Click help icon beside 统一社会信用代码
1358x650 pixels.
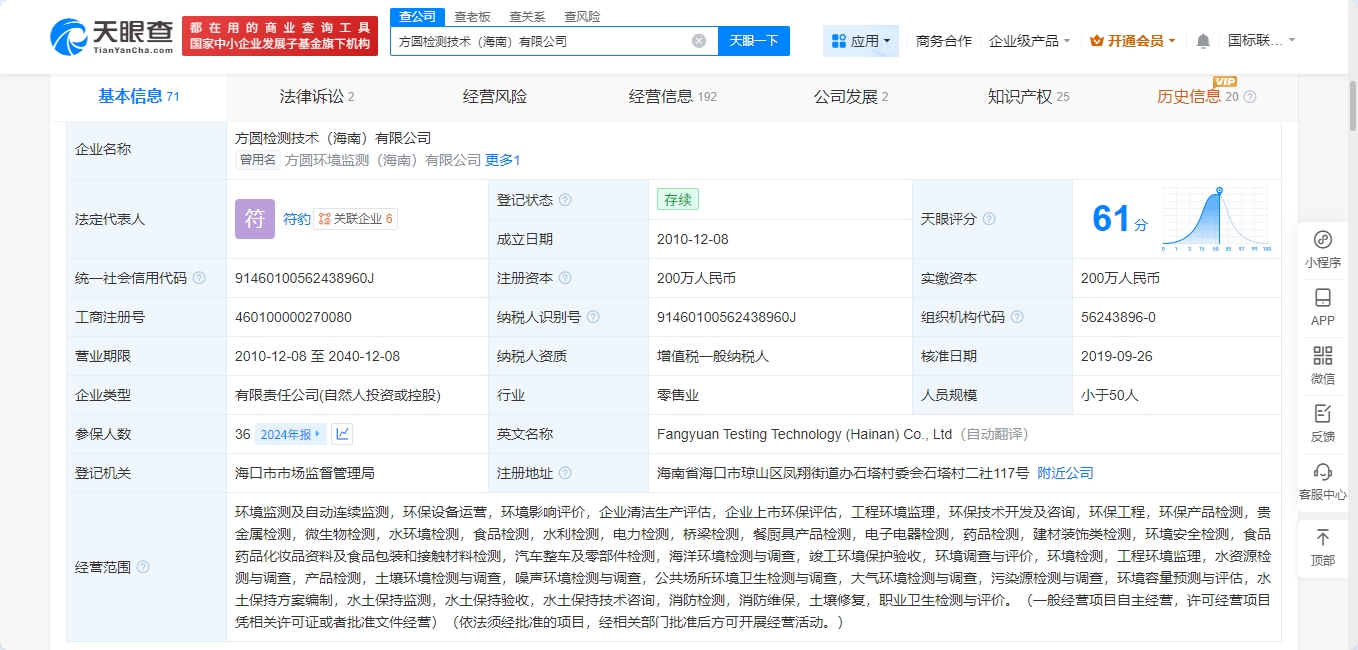click(x=199, y=278)
